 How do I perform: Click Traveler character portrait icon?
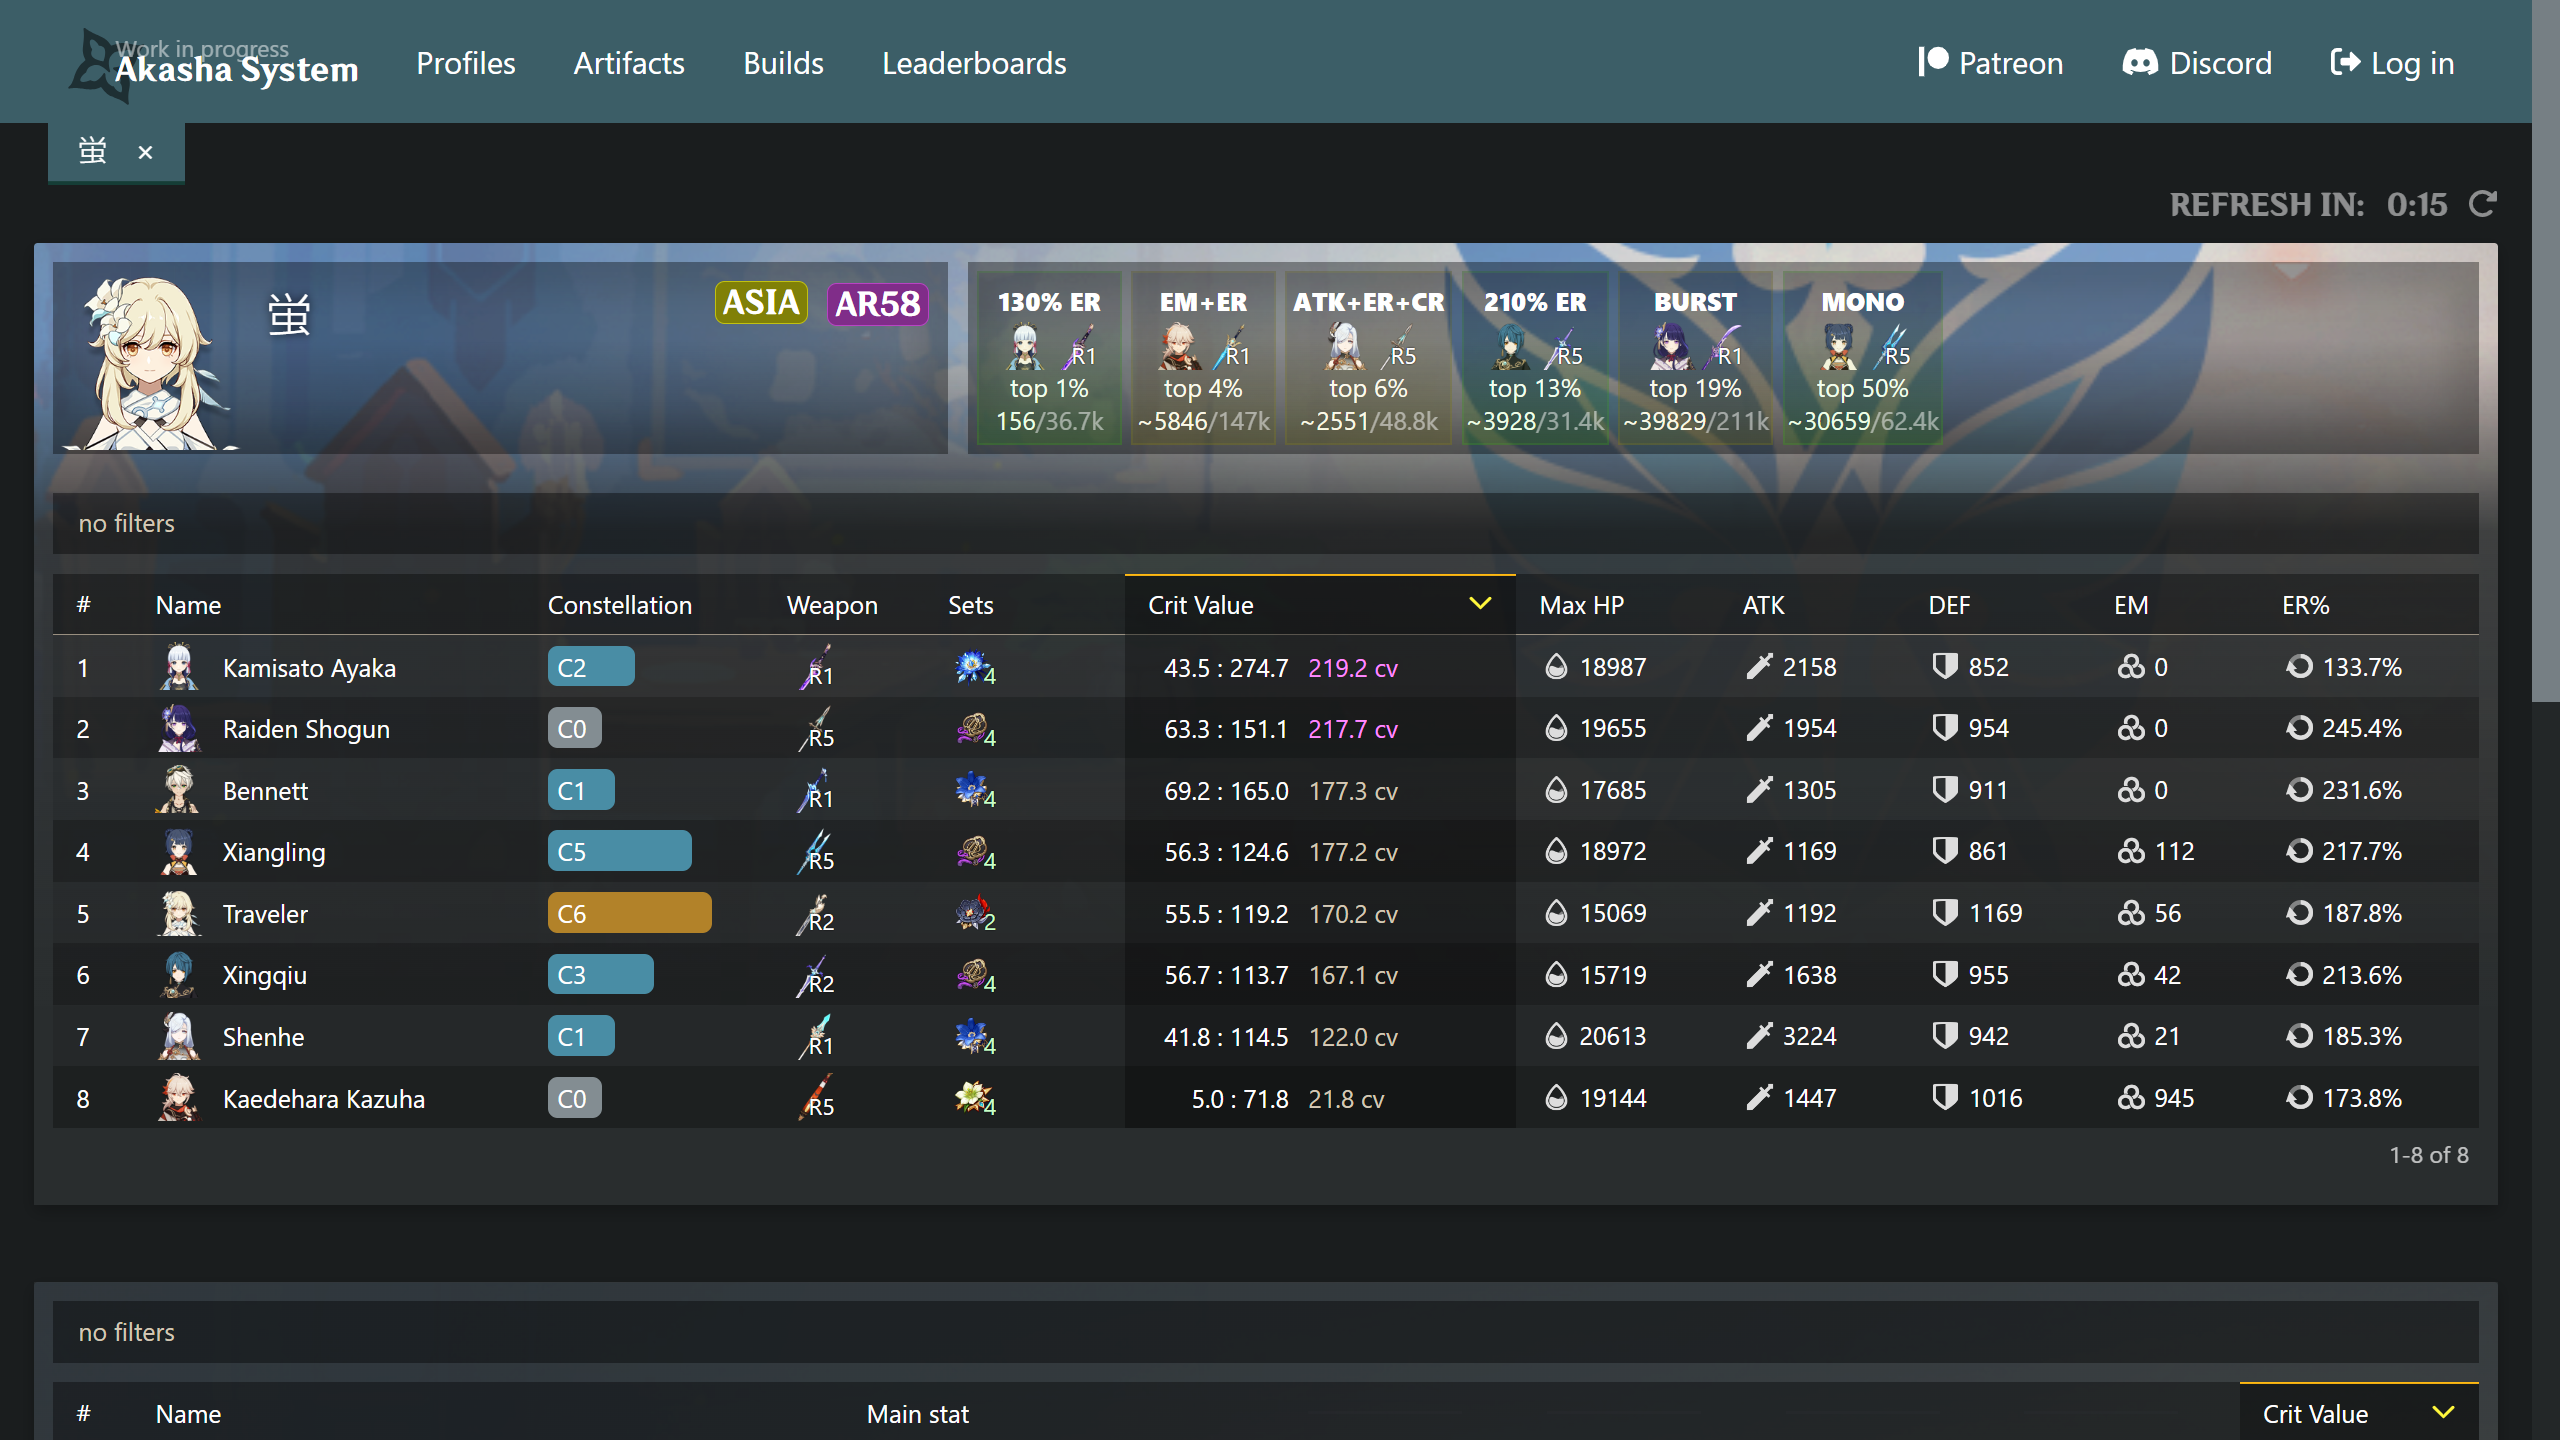coord(179,913)
